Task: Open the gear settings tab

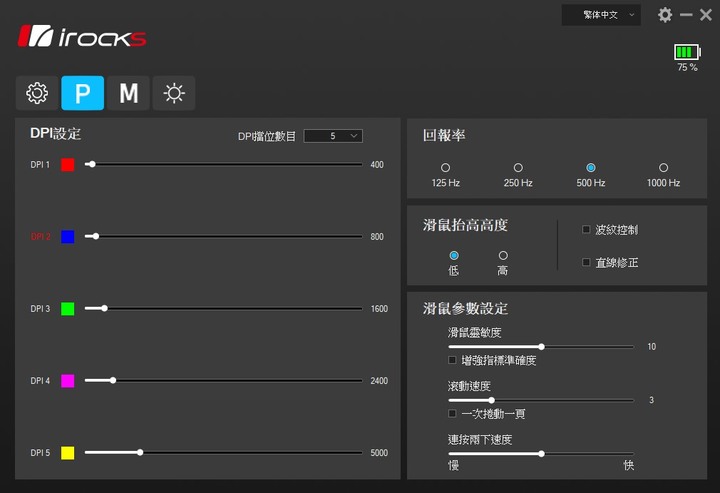Action: pos(37,93)
